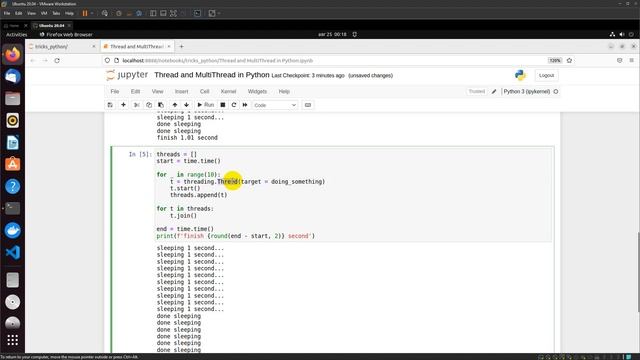This screenshot has height=360, width=640.
Task: Copy selected cells in Jupyter toolbar
Action: coord(149,105)
